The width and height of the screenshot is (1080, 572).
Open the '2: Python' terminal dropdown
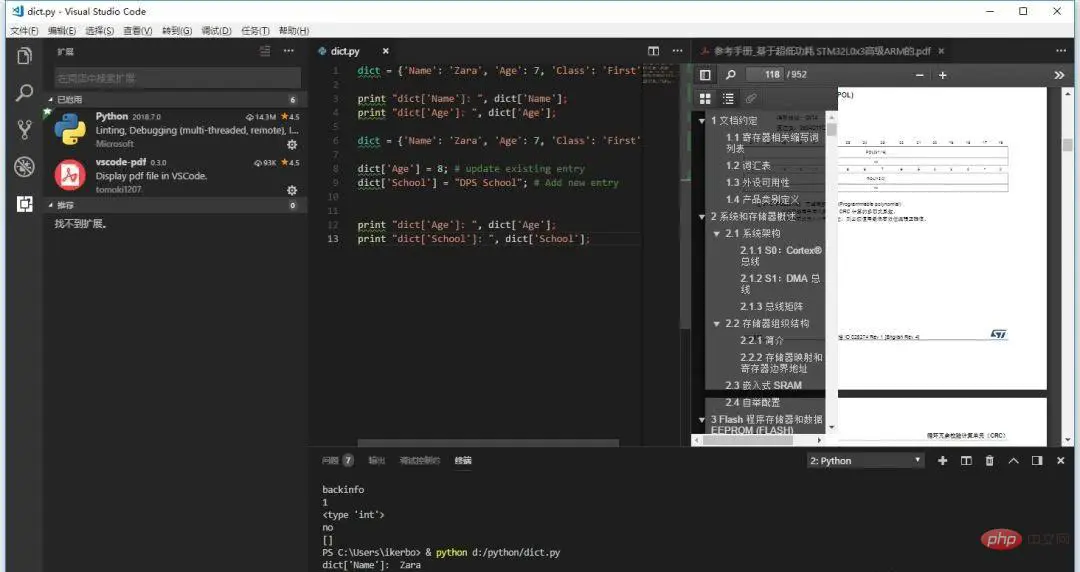865,461
